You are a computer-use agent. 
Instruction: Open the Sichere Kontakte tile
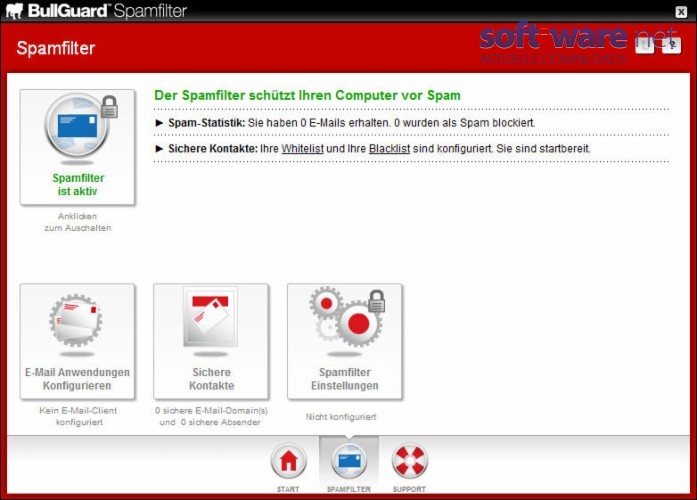211,341
